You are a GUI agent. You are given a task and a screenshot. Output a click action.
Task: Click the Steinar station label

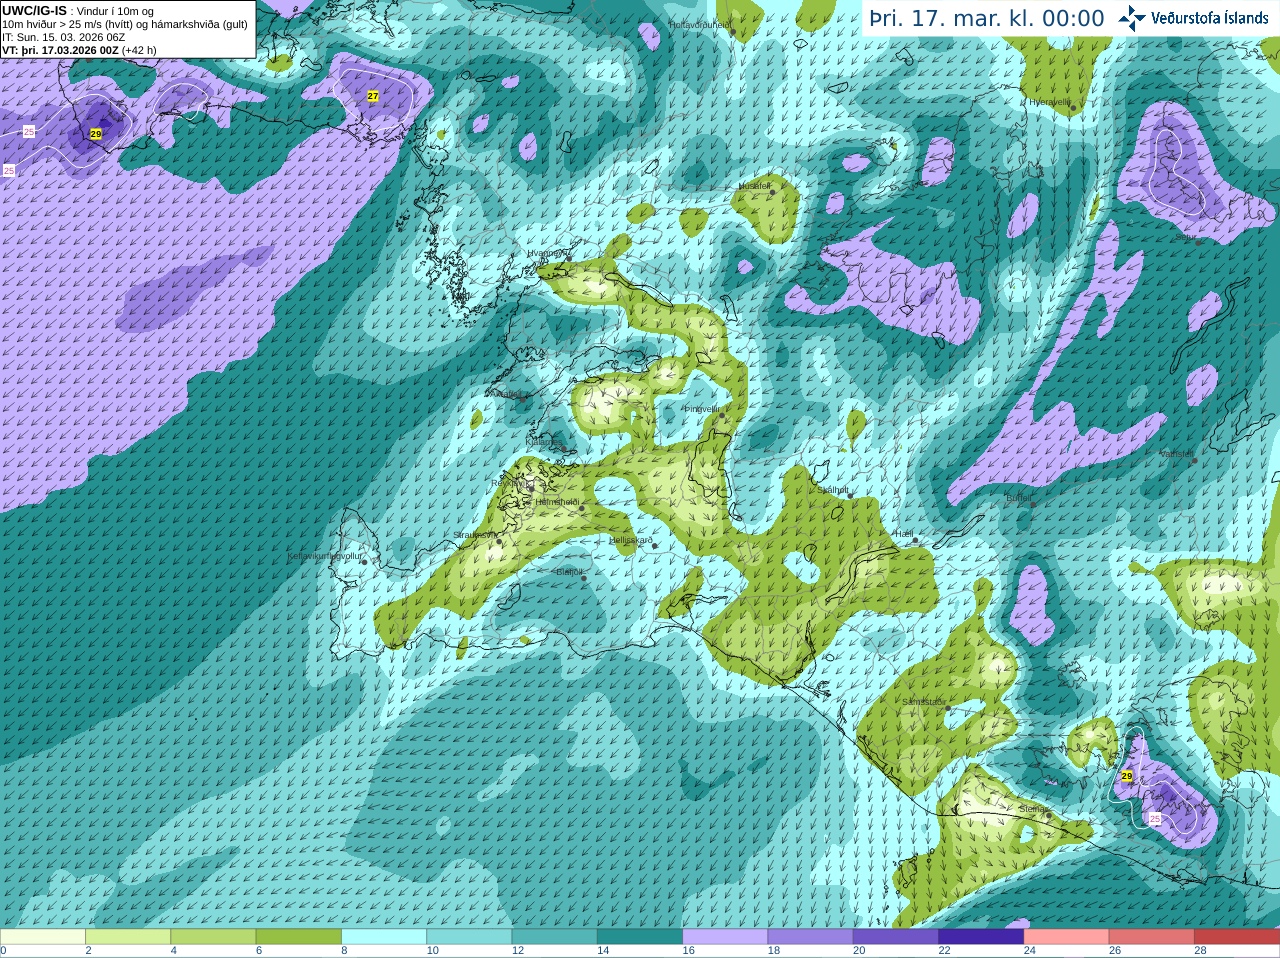tap(1033, 809)
